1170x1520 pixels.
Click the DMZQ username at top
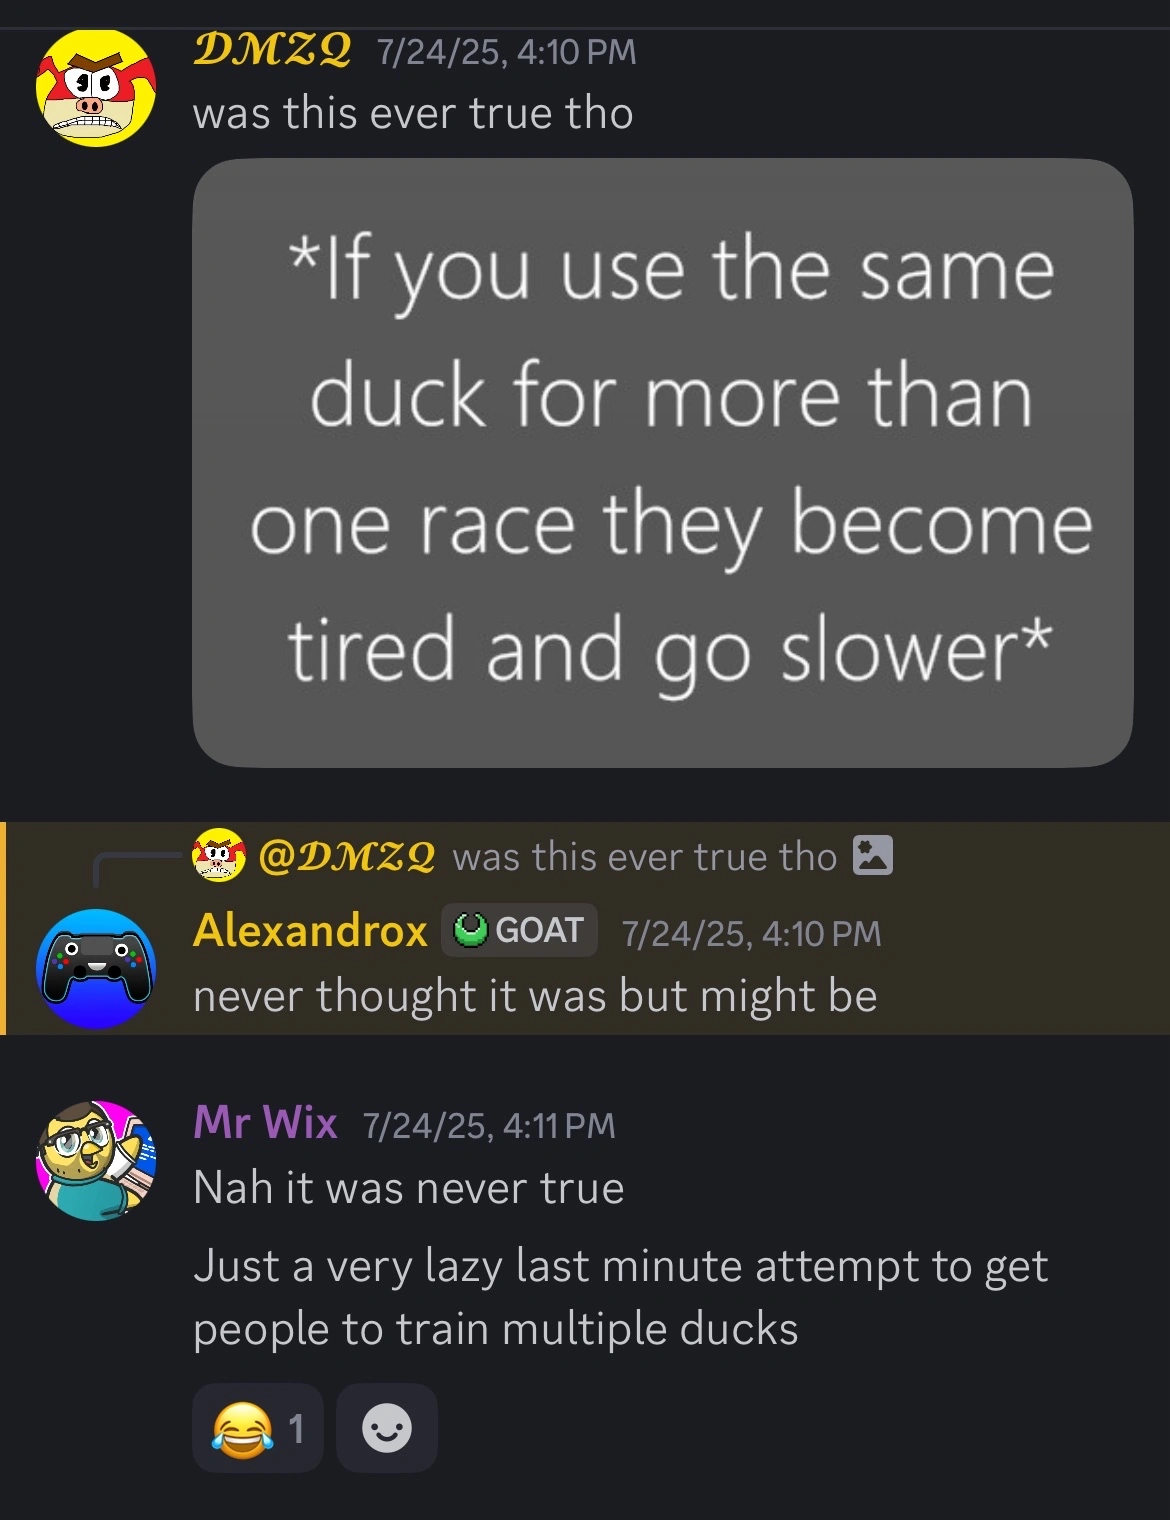coord(272,49)
